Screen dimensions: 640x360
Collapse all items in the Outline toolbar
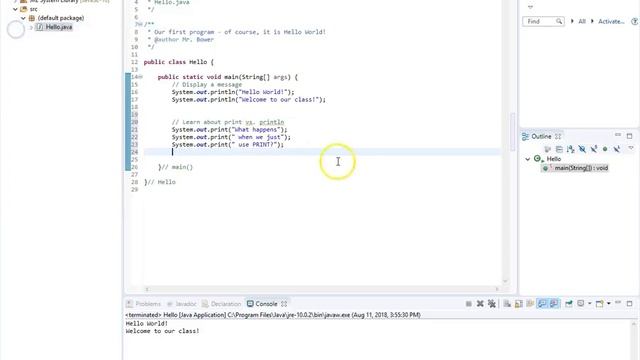tap(559, 149)
